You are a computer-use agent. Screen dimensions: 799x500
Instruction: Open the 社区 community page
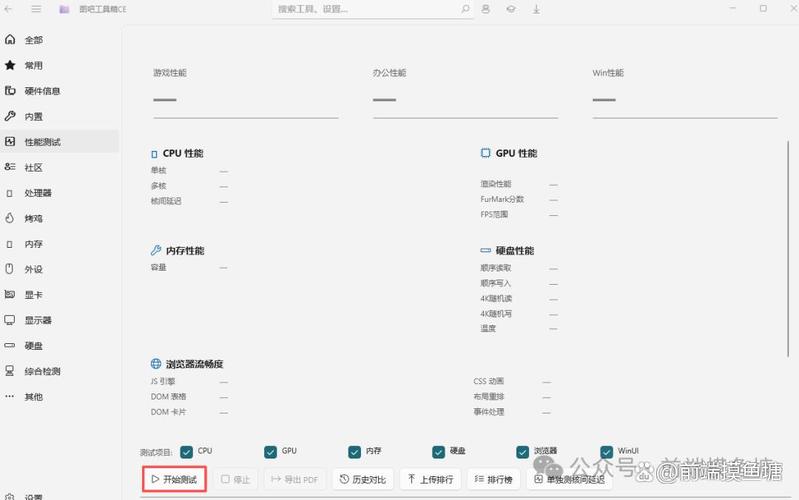point(60,167)
